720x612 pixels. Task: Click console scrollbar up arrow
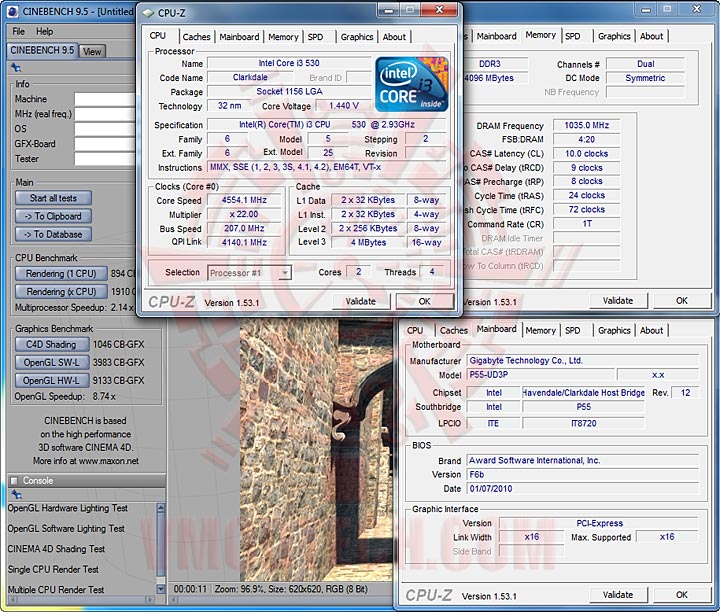pos(161,508)
